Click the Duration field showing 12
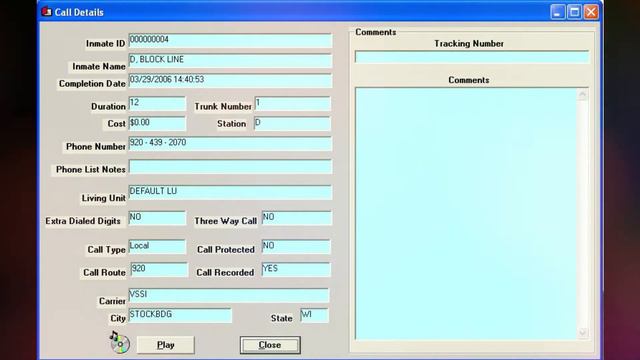 [157, 103]
